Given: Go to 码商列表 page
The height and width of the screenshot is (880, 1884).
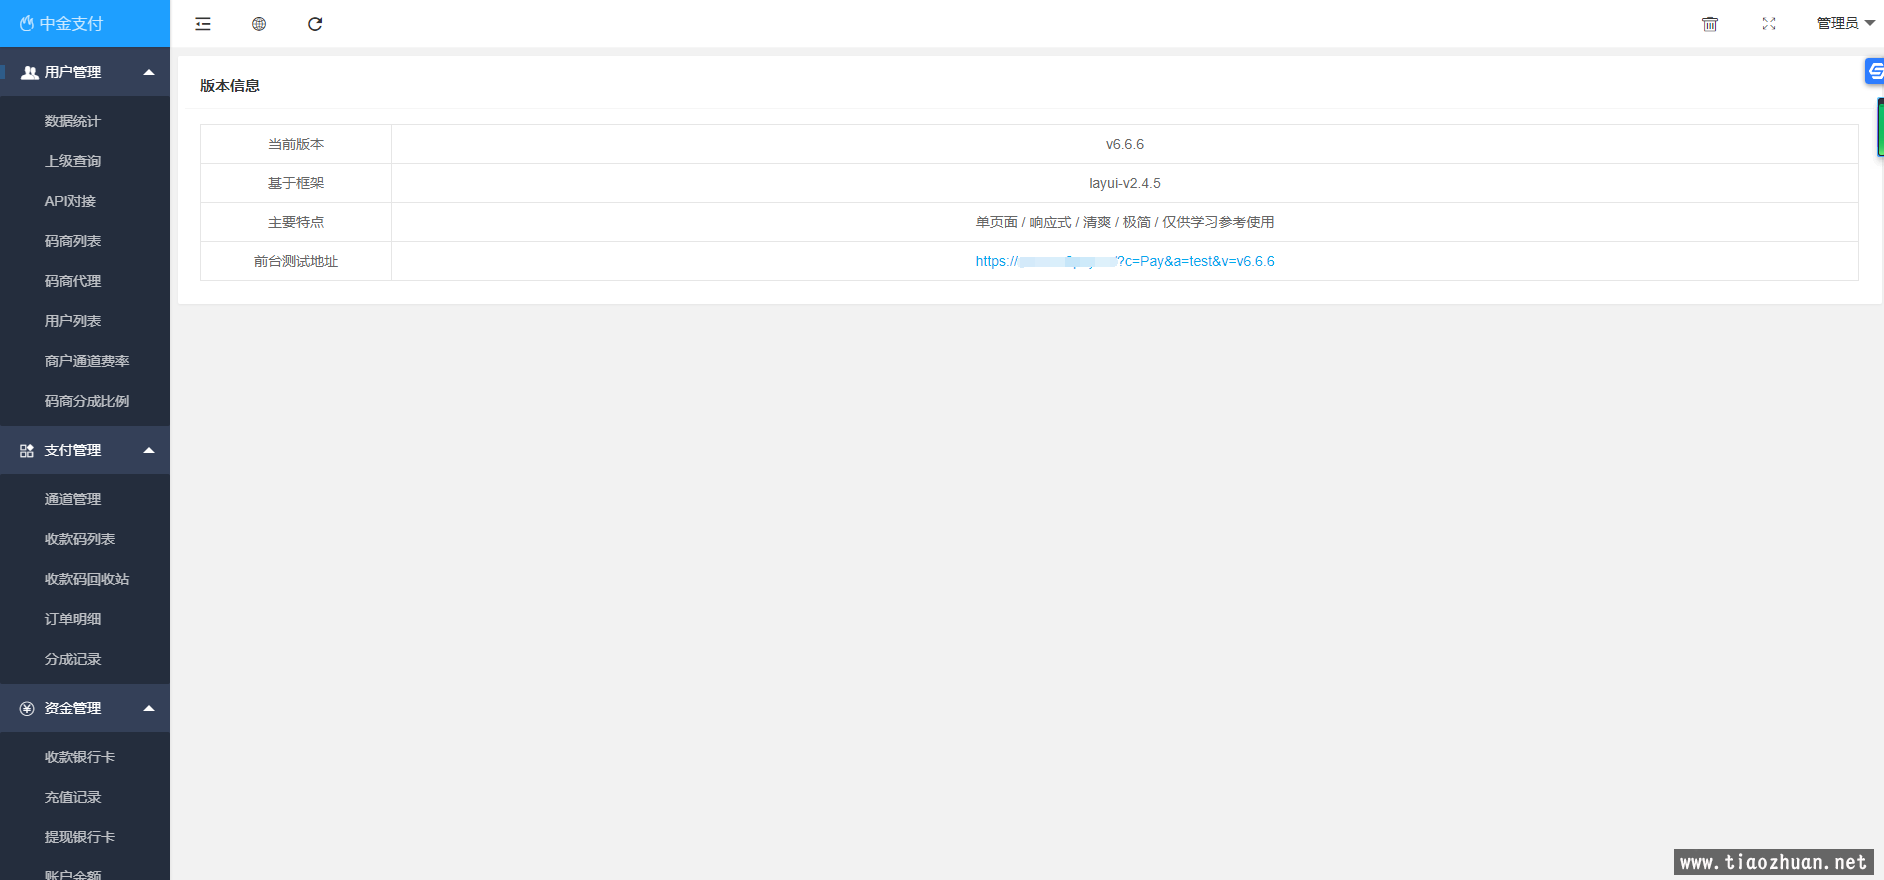Looking at the screenshot, I should click(x=73, y=241).
